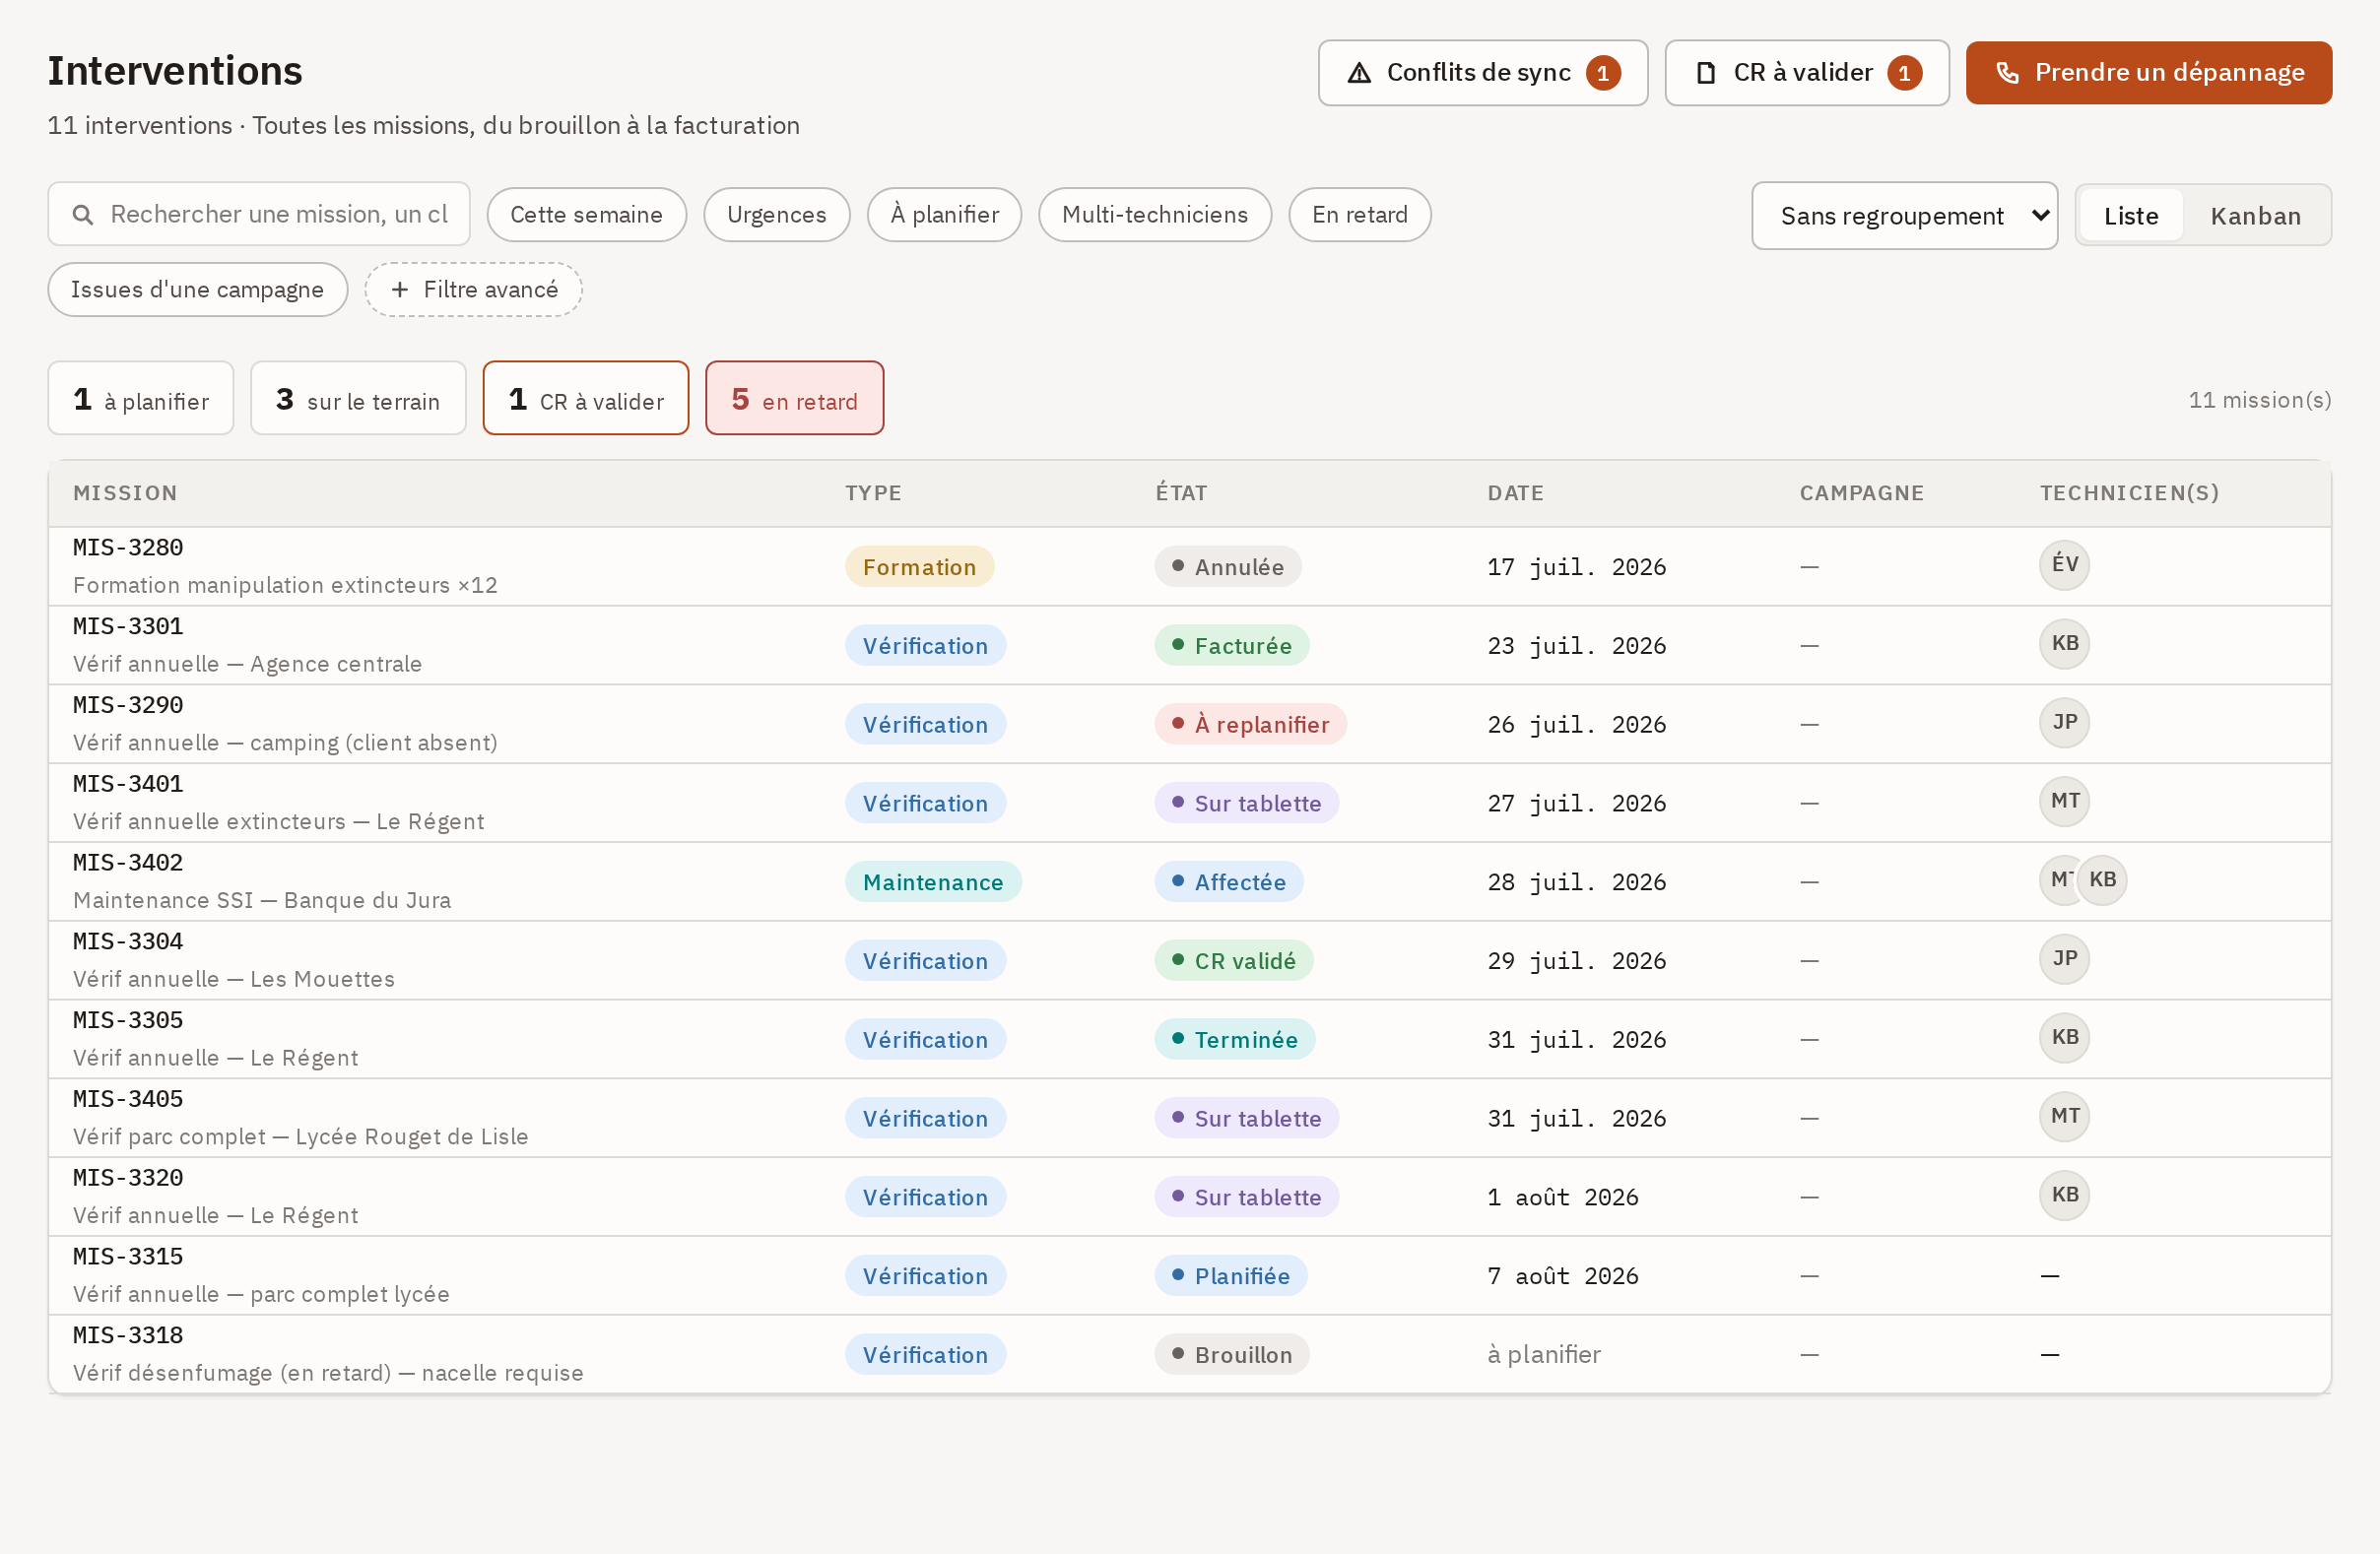The height and width of the screenshot is (1554, 2380).
Task: Add a Filtre avancé
Action: 473,290
